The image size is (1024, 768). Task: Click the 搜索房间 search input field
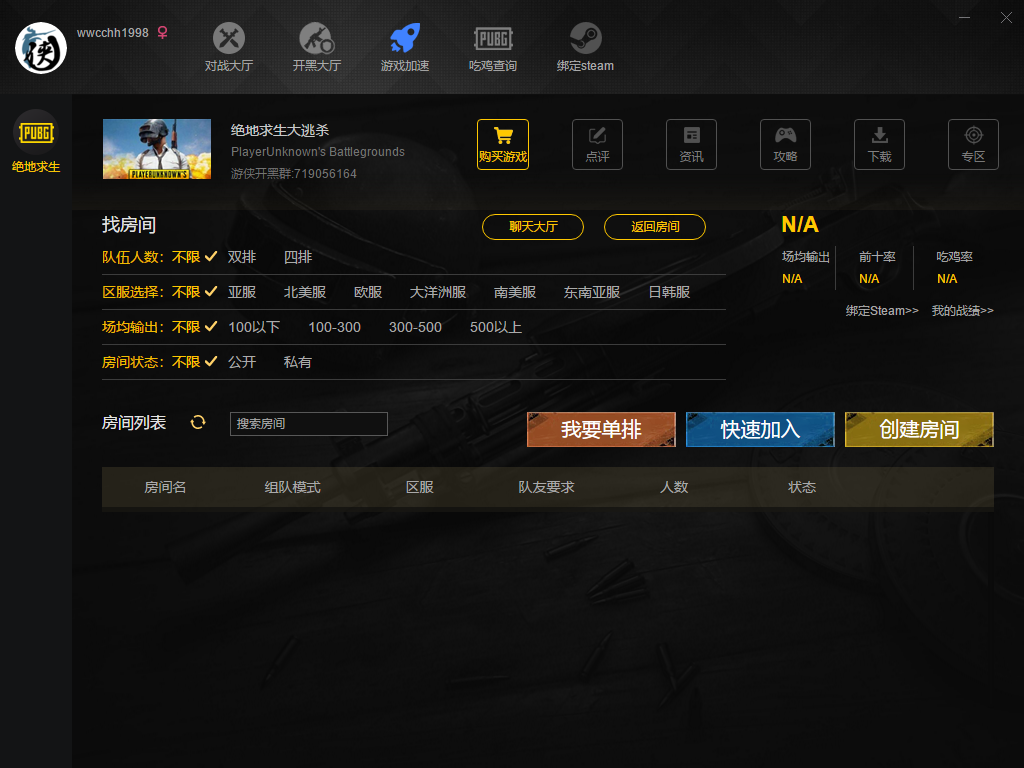[x=308, y=423]
